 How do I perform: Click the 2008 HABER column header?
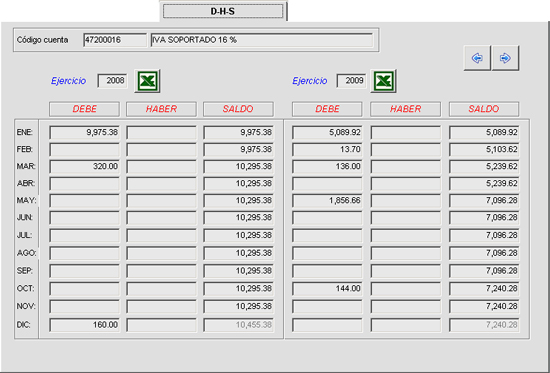coord(161,109)
